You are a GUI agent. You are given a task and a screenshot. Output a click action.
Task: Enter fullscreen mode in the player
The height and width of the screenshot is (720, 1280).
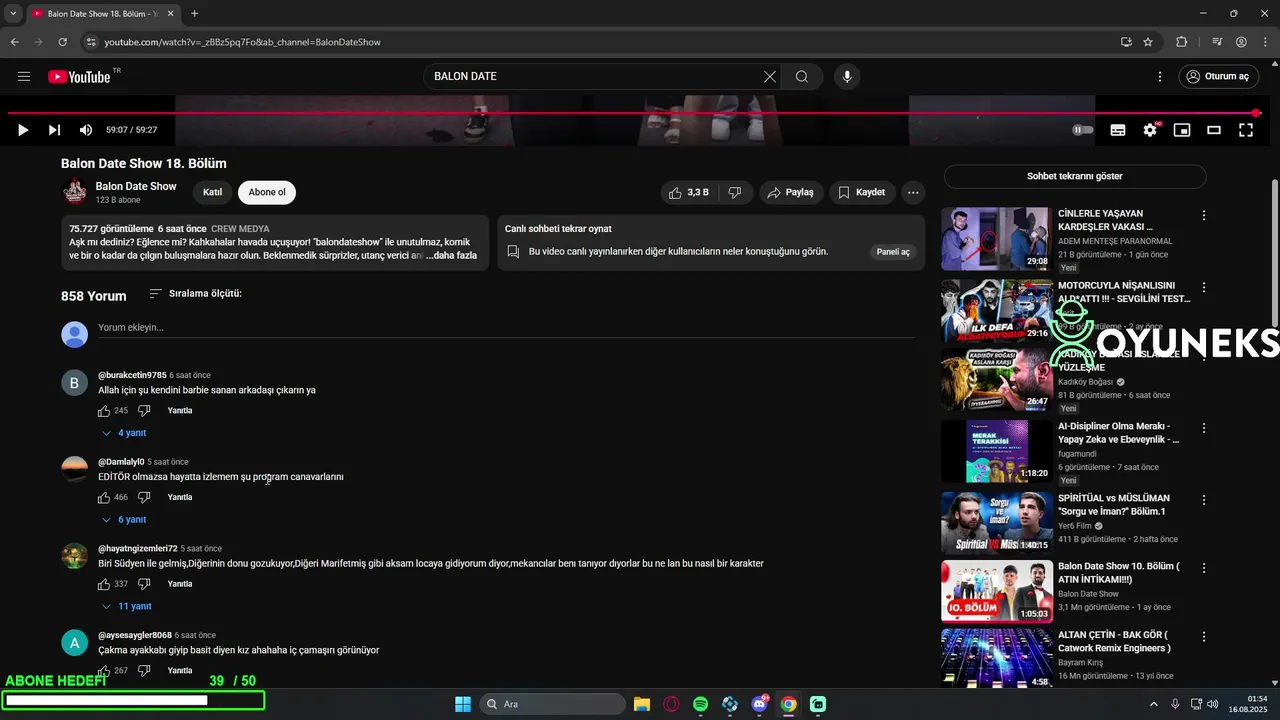click(x=1246, y=130)
